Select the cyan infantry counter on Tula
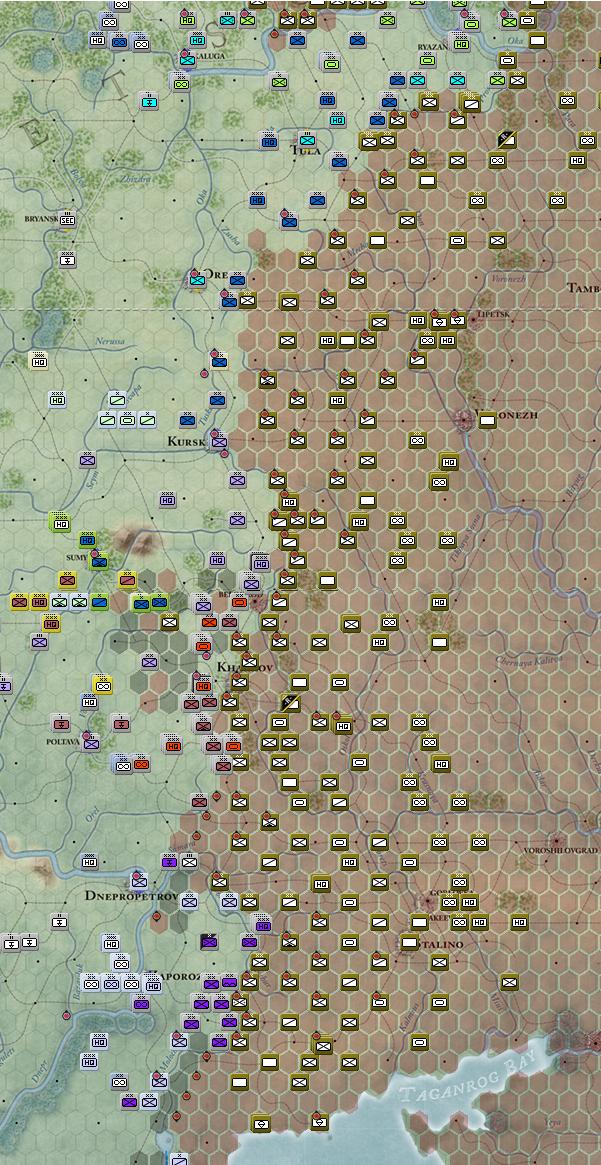Viewport: 601px width, 1165px height. pos(307,139)
